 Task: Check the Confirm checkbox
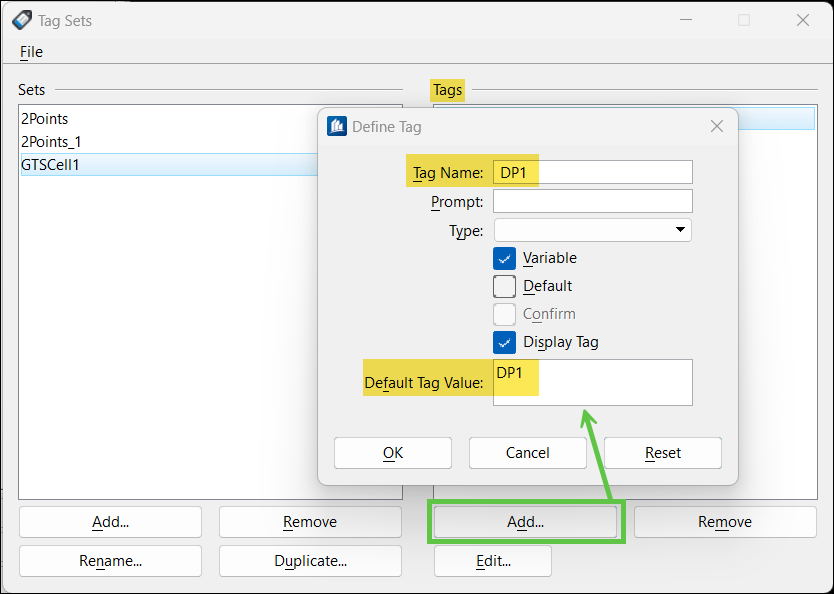coord(505,314)
